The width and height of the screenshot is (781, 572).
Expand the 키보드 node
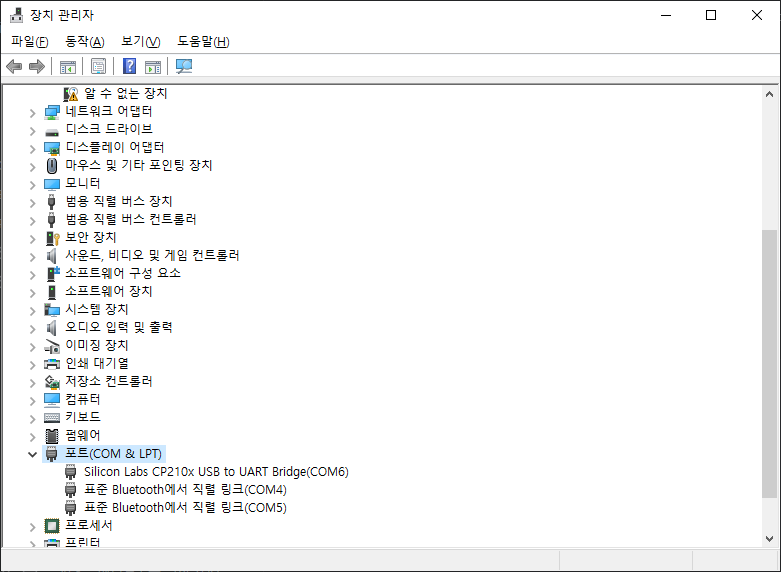pyautogui.click(x=32, y=419)
